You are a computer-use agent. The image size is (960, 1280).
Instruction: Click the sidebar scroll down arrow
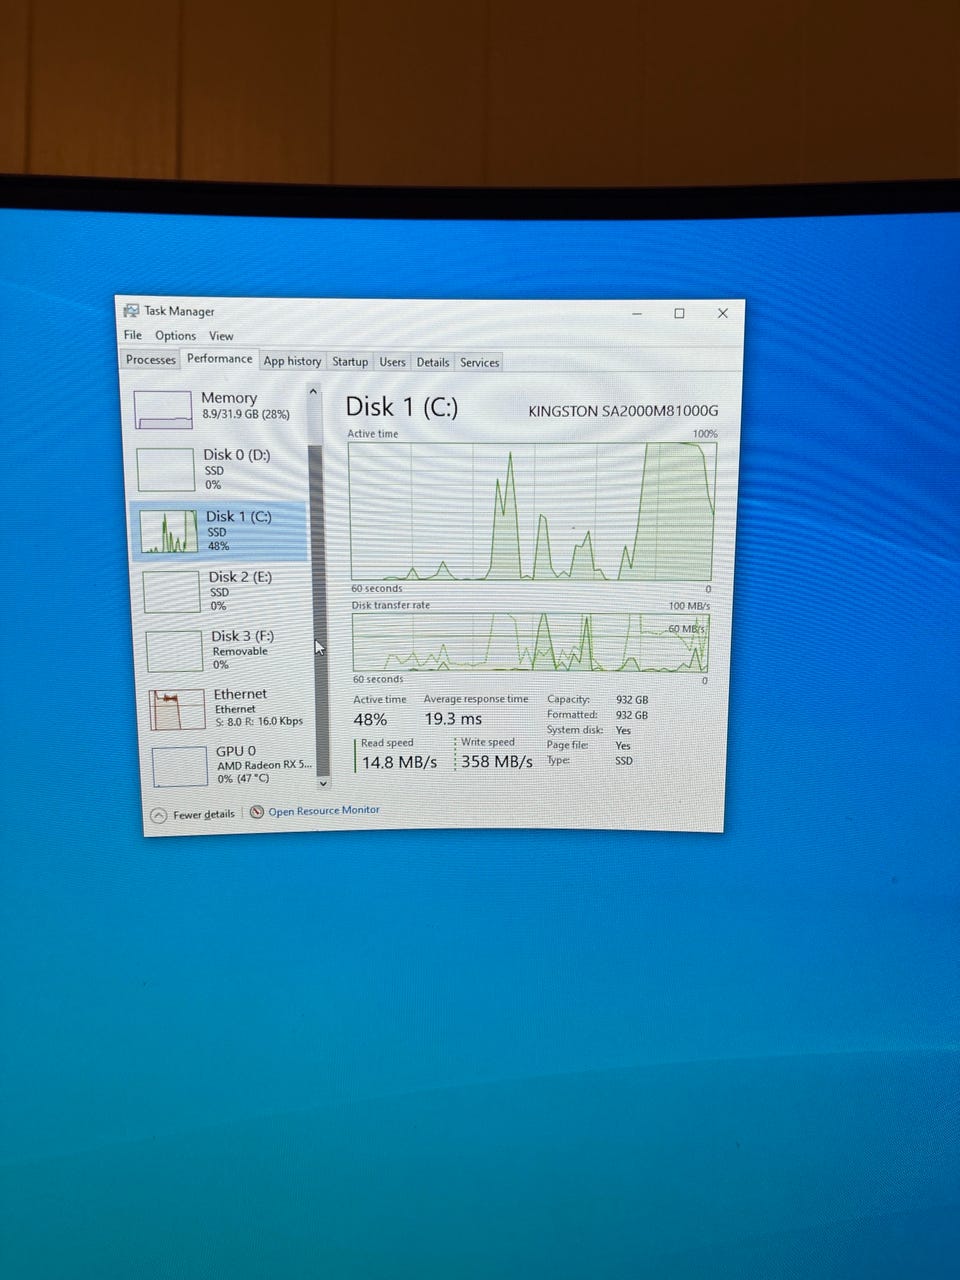pos(322,783)
